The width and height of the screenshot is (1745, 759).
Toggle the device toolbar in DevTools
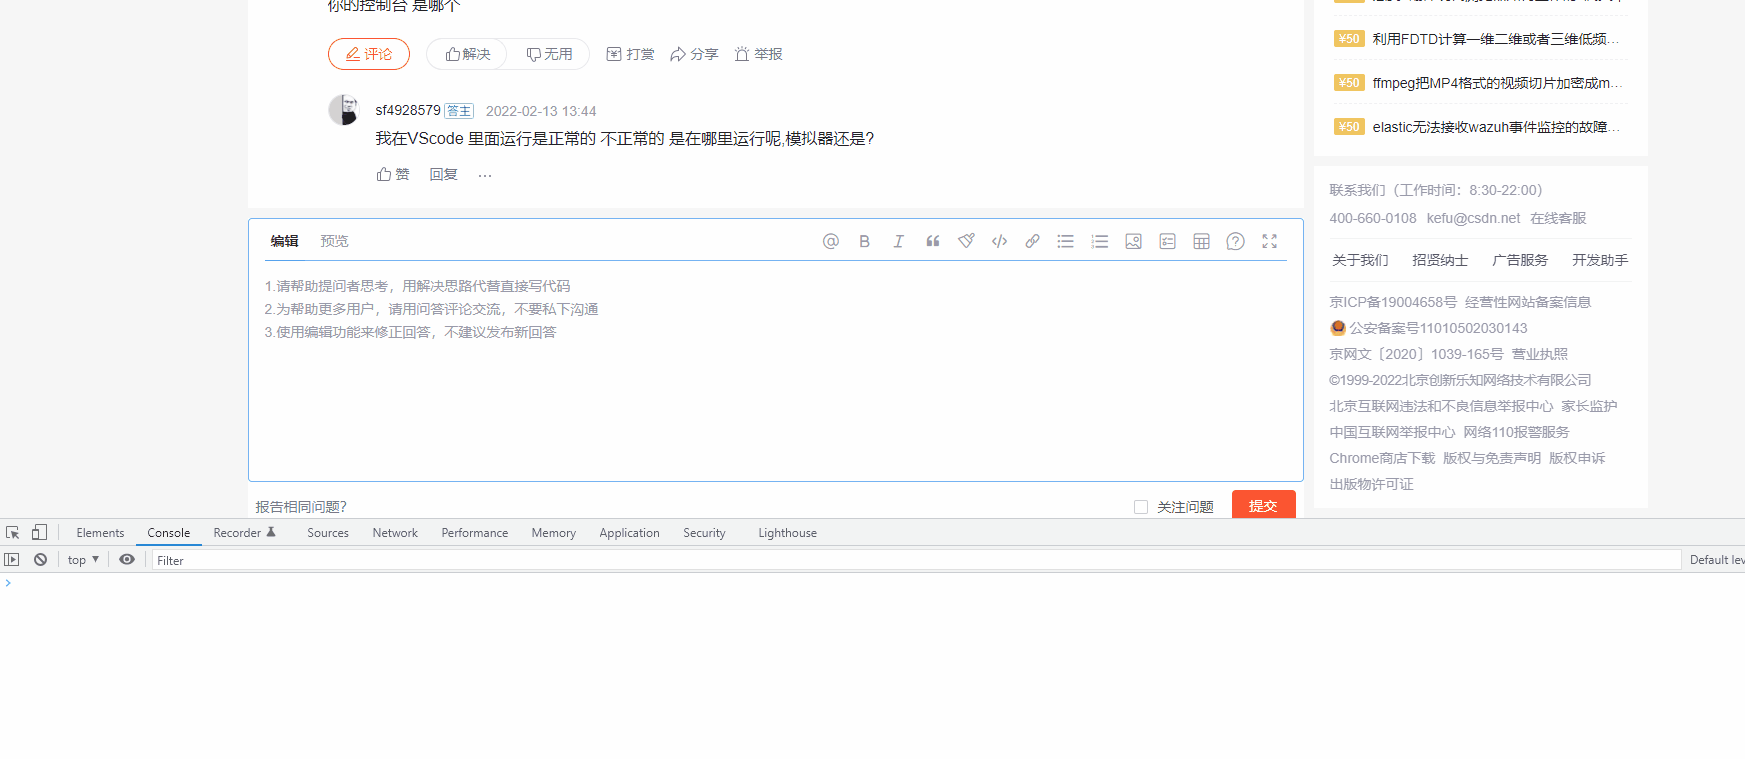39,533
